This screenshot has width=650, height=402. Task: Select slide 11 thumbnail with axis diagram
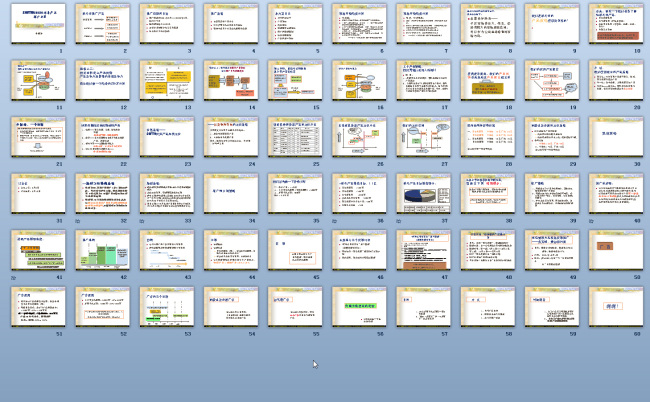(x=38, y=80)
